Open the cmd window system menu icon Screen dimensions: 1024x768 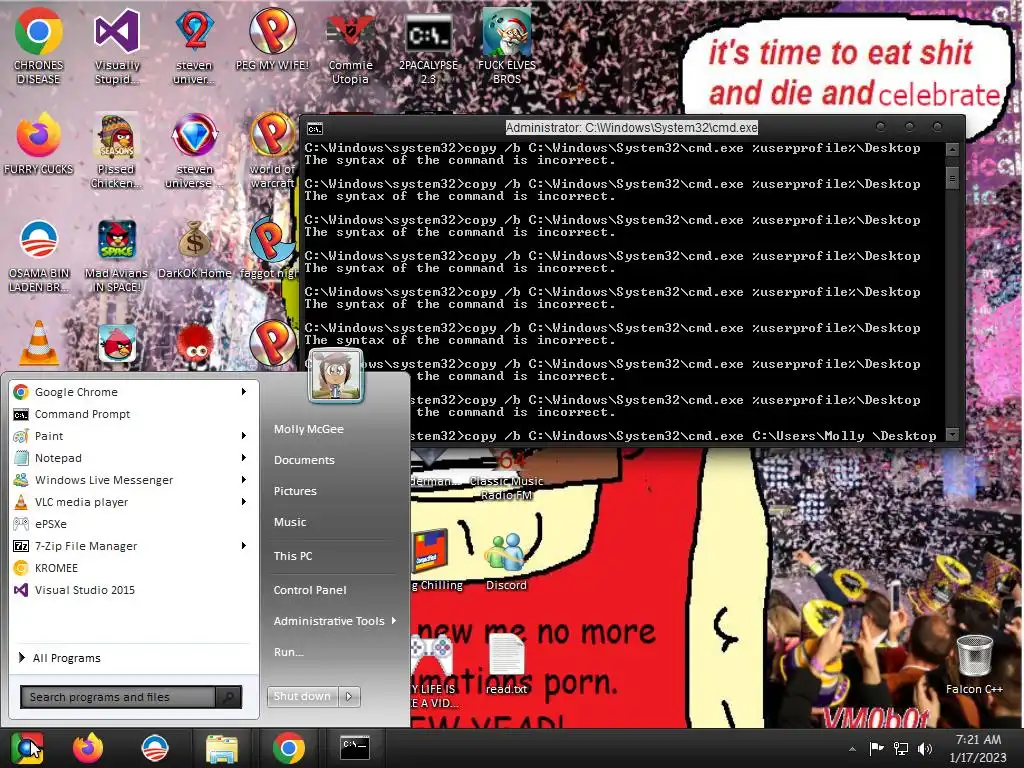[x=315, y=128]
